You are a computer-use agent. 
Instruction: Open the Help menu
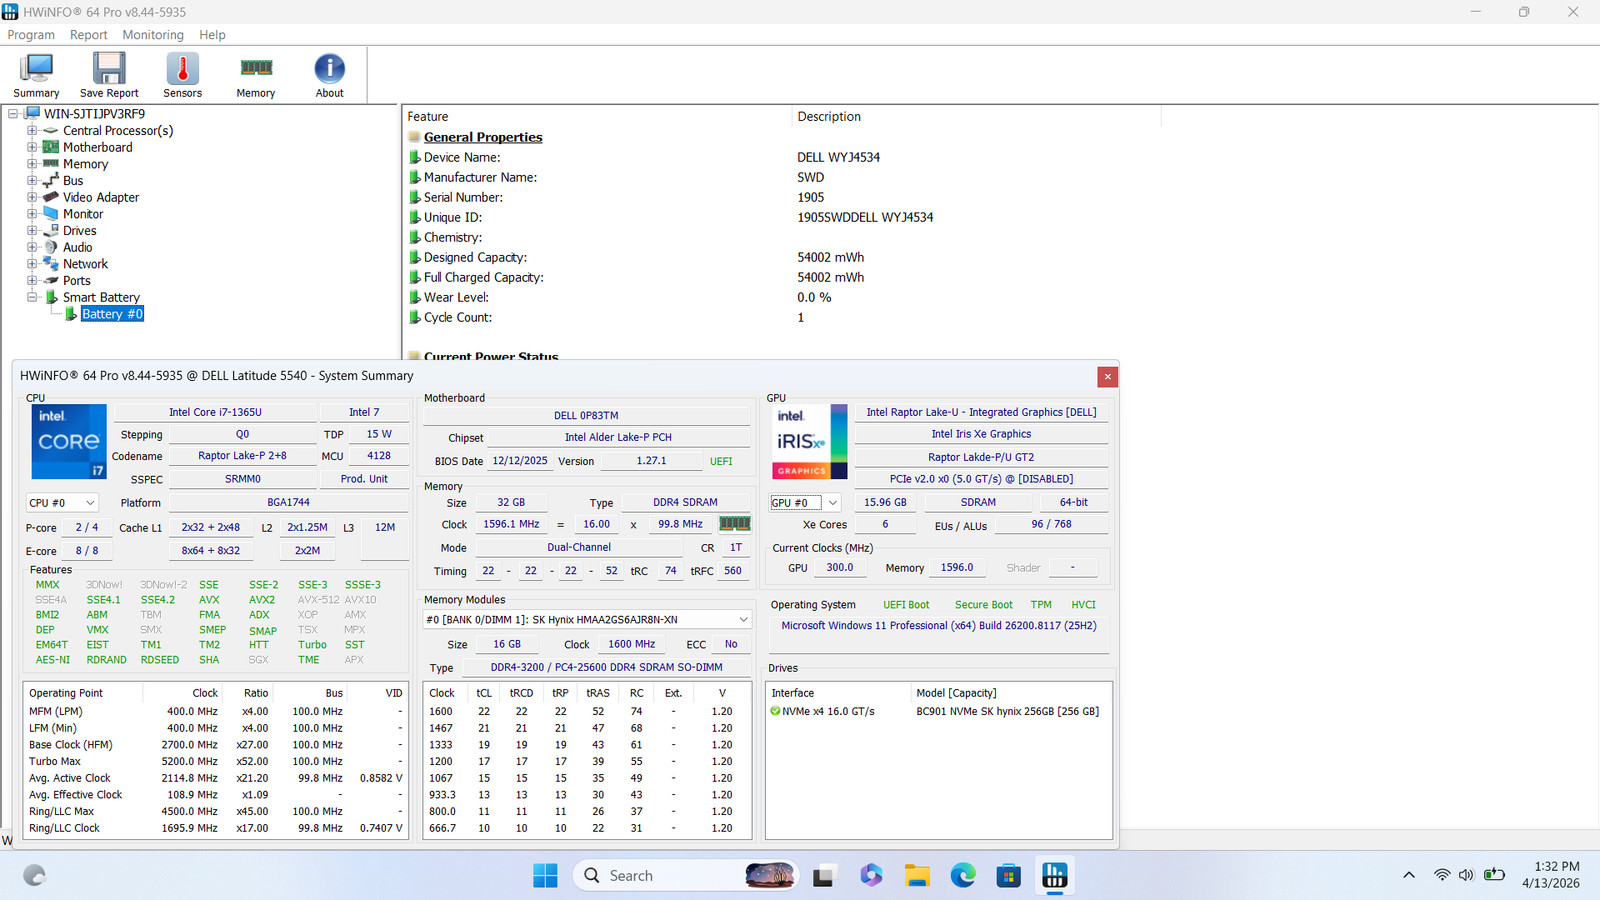(x=212, y=35)
